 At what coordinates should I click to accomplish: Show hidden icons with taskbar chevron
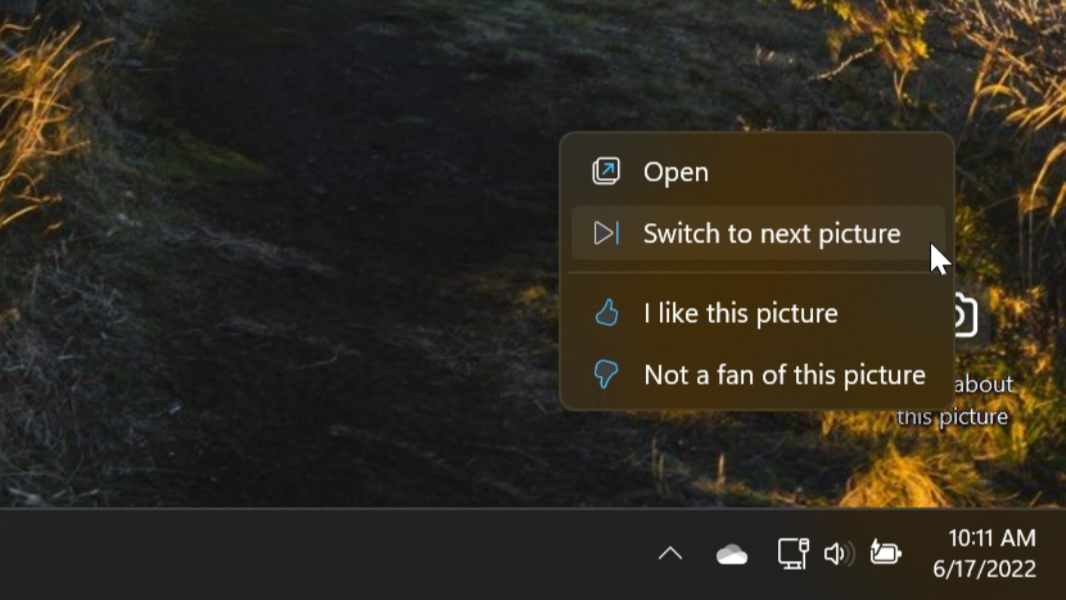670,553
